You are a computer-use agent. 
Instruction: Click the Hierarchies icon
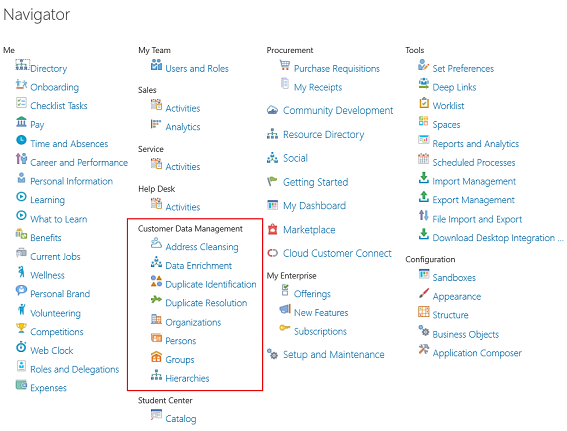pyautogui.click(x=156, y=375)
